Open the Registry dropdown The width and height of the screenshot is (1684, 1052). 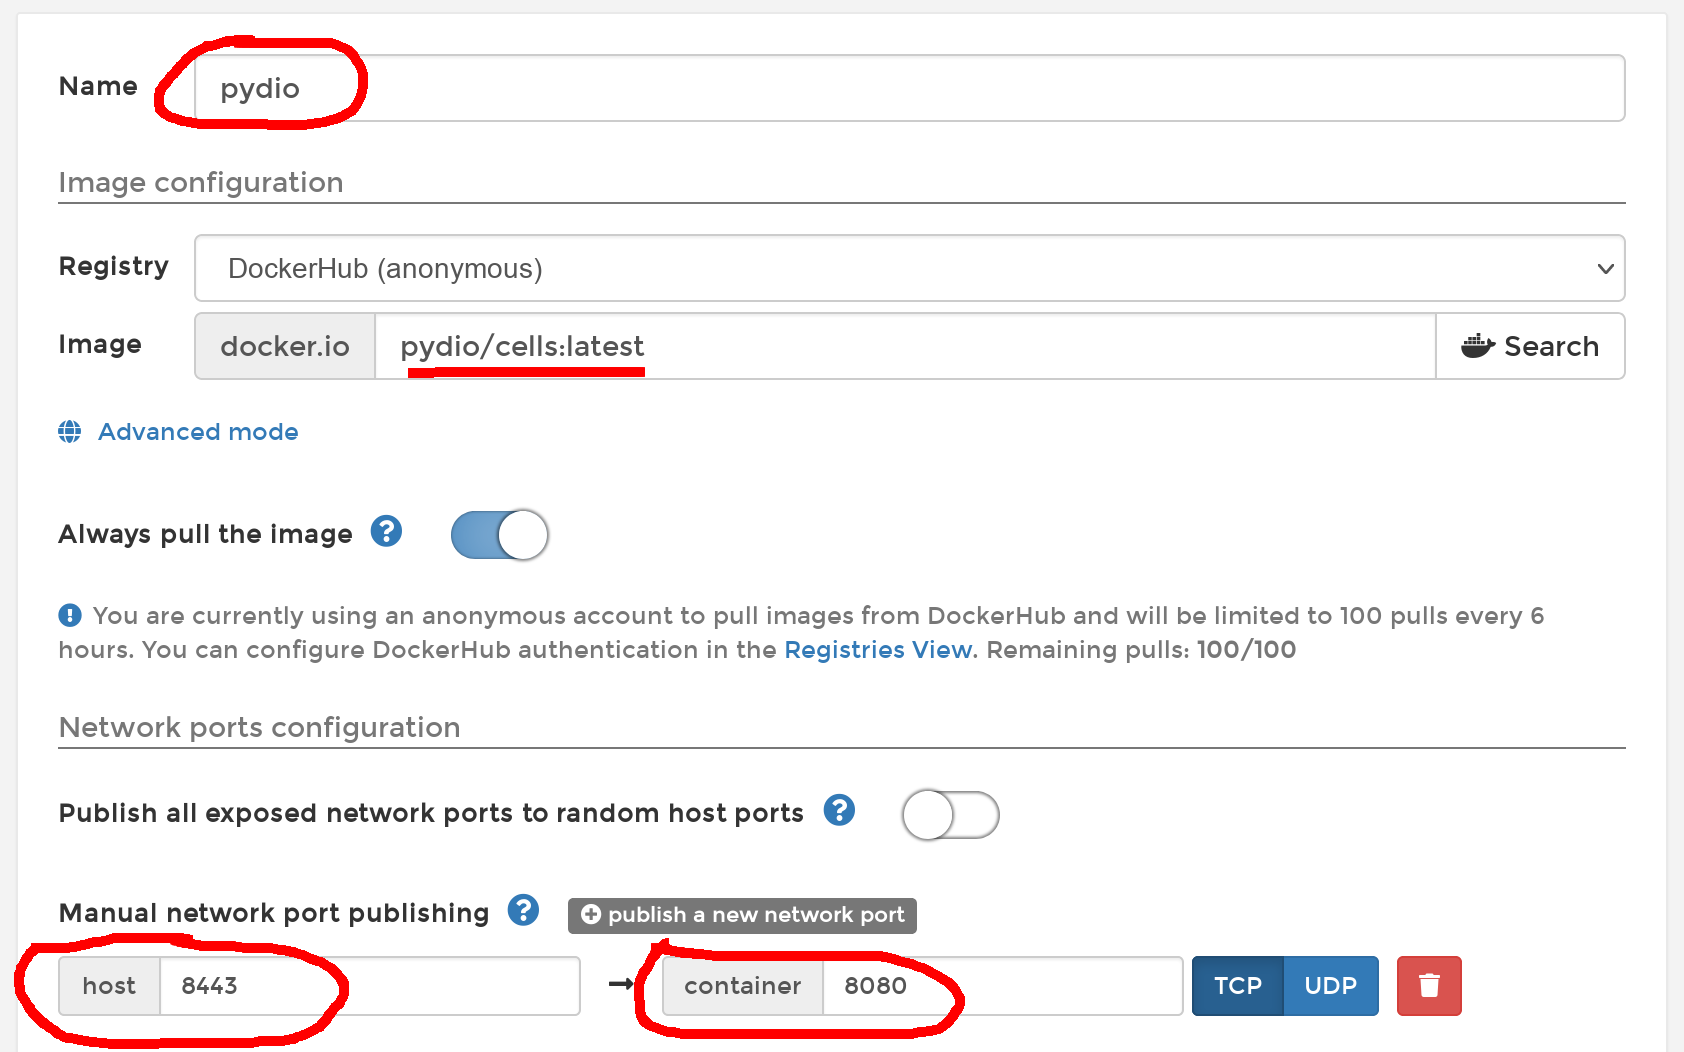pos(909,268)
